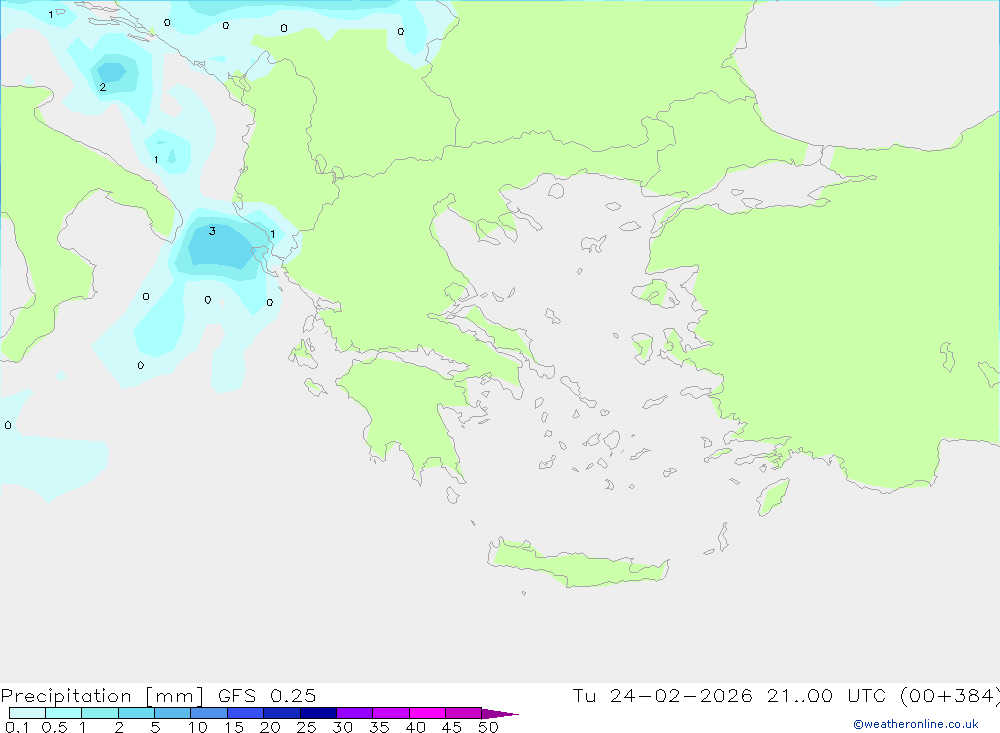Screen dimensions: 1000x733
Task: Click the legend label '50'
Action: pyautogui.click(x=488, y=727)
